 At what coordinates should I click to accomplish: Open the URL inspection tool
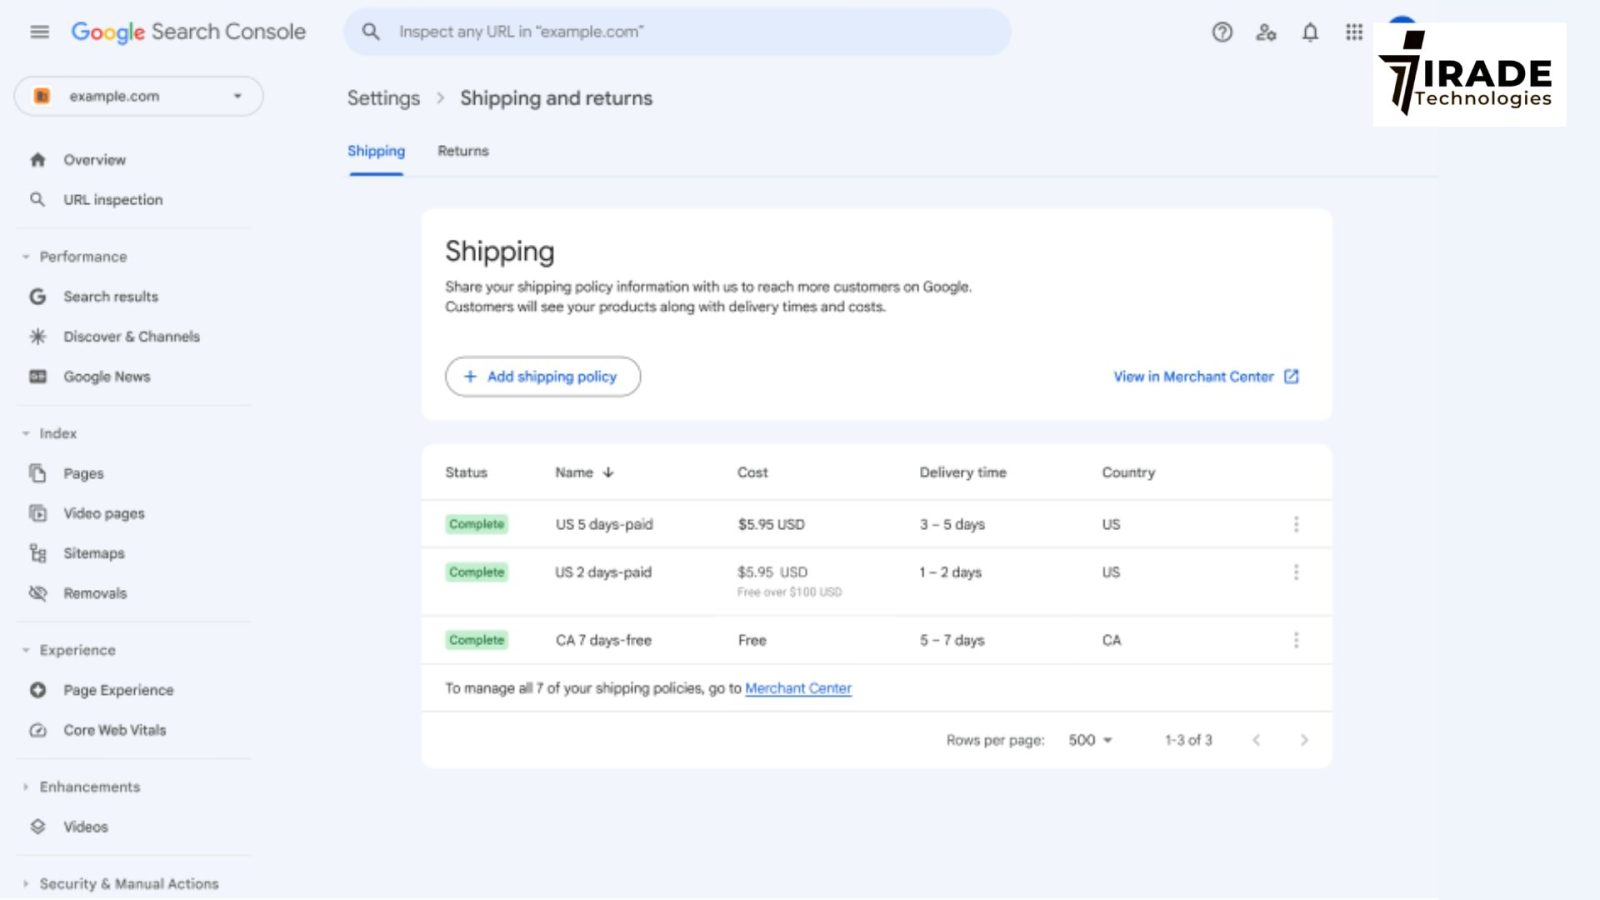(112, 199)
